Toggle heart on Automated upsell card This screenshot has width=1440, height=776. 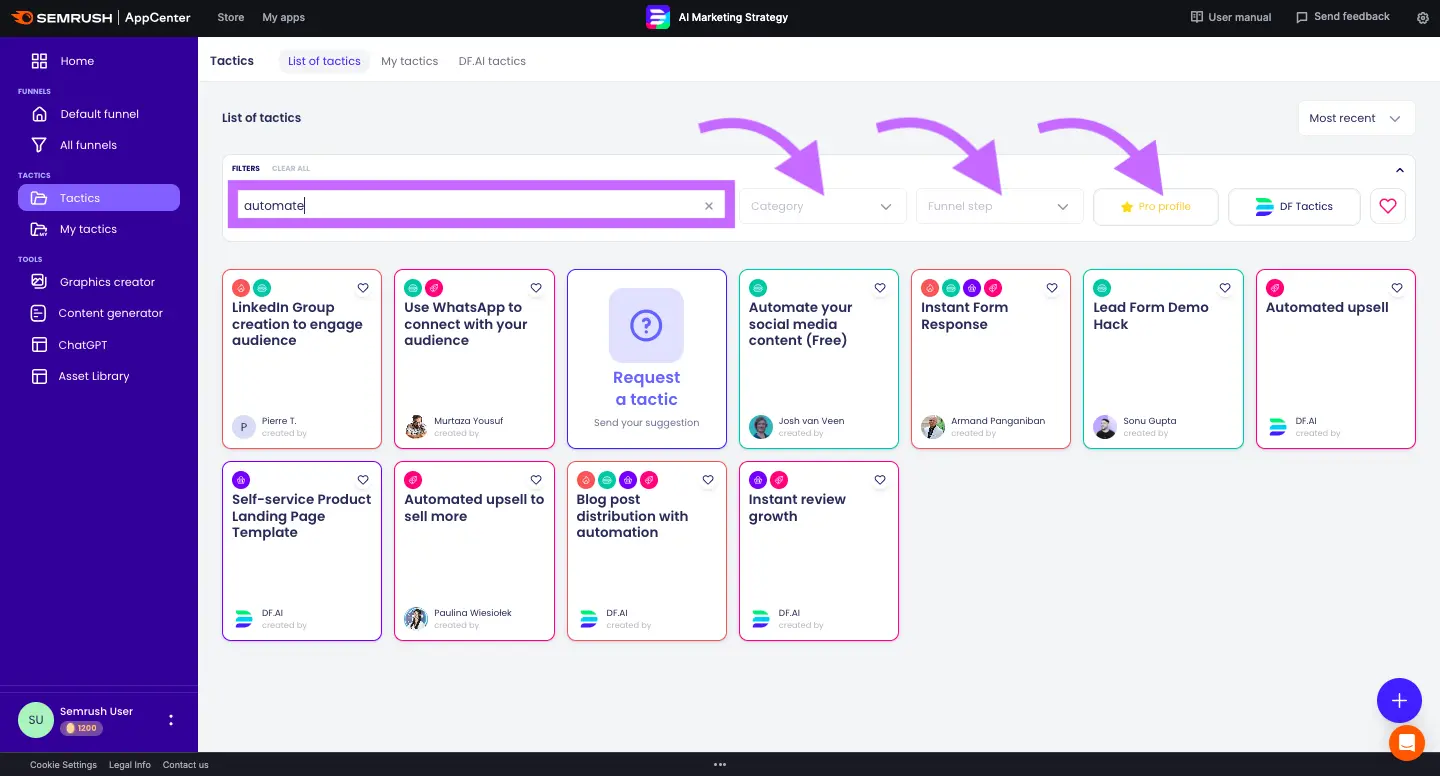click(1397, 288)
